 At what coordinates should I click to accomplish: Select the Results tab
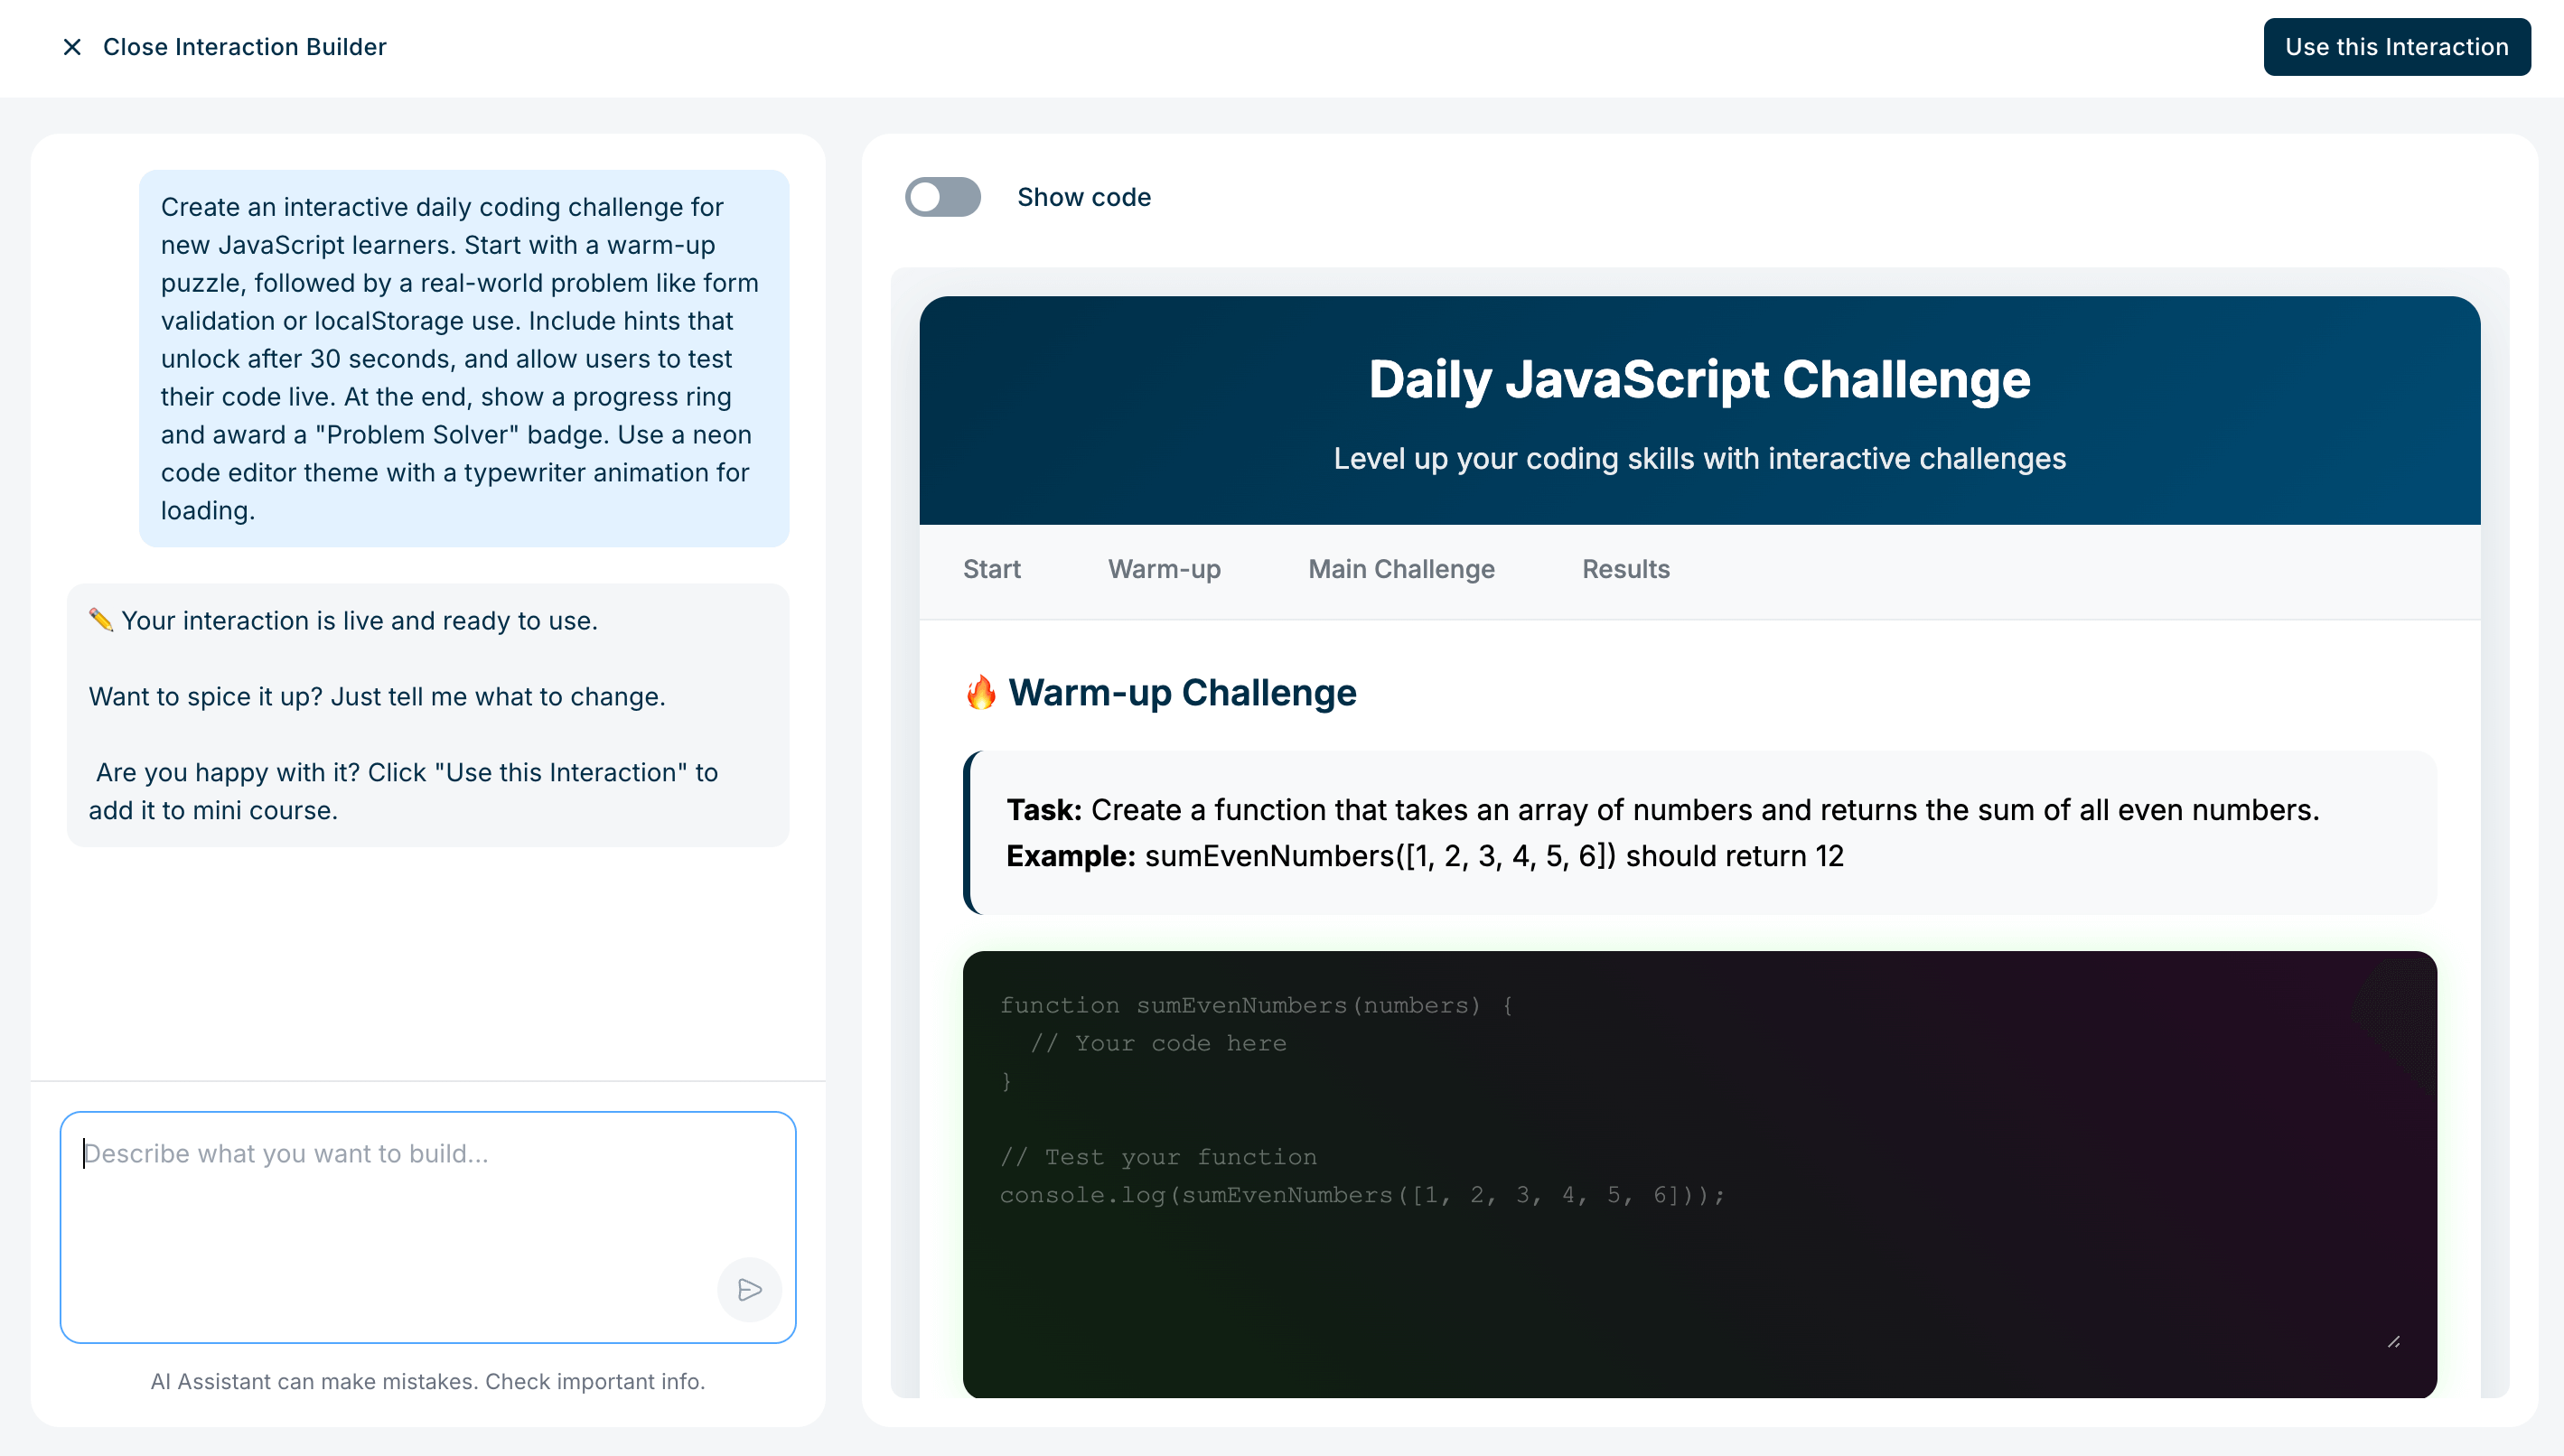coord(1625,569)
